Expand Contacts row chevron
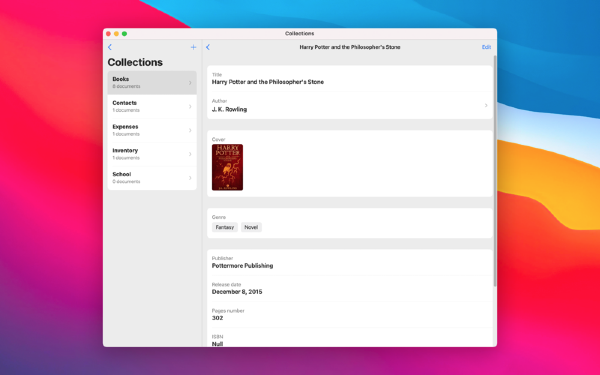The image size is (600, 375). pyautogui.click(x=190, y=106)
